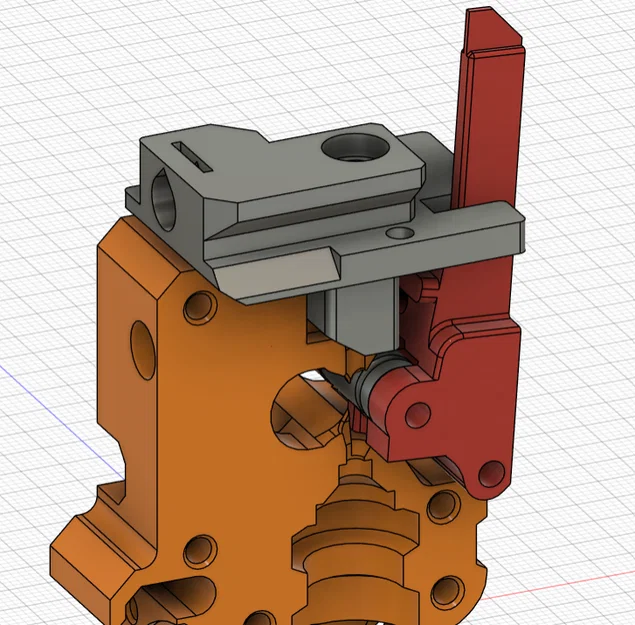Click the oval side hole in orange housing
Image resolution: width=635 pixels, height=625 pixels.
(143, 350)
